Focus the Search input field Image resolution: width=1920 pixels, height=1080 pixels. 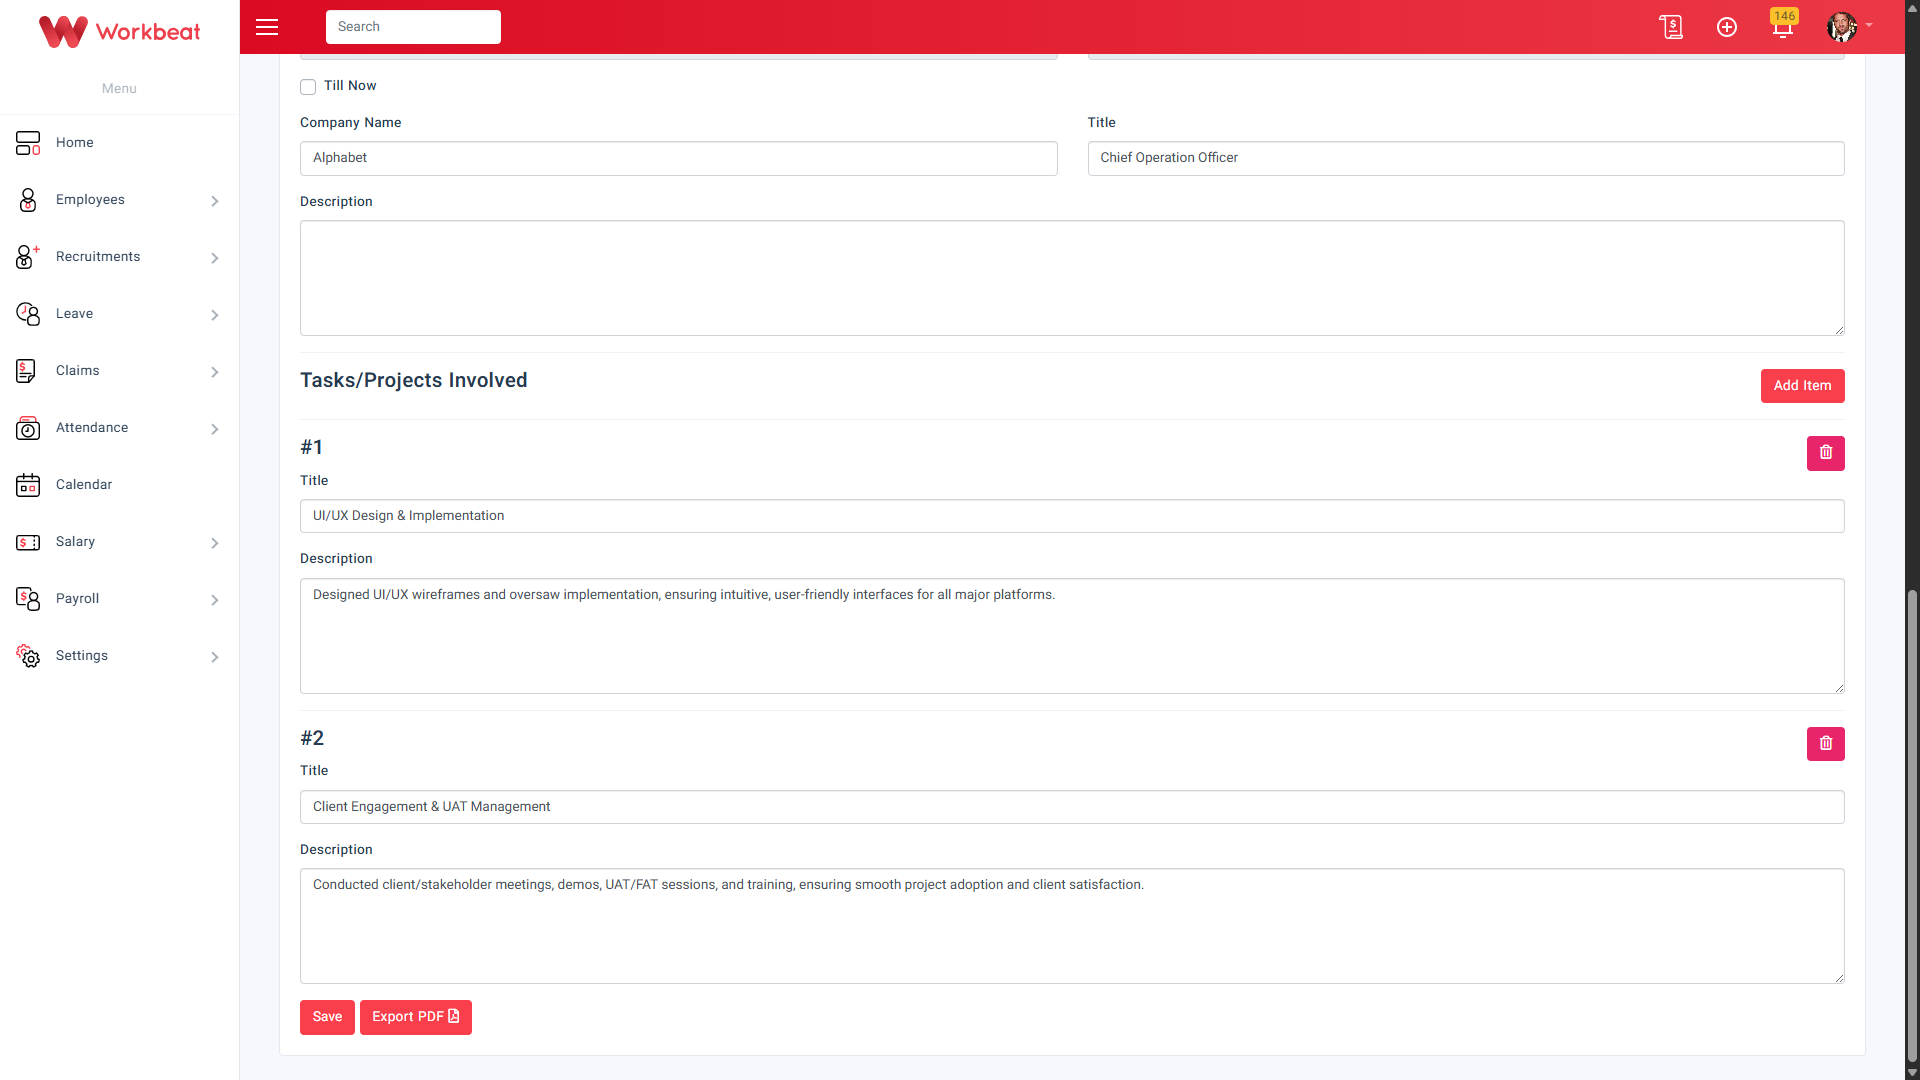point(413,27)
